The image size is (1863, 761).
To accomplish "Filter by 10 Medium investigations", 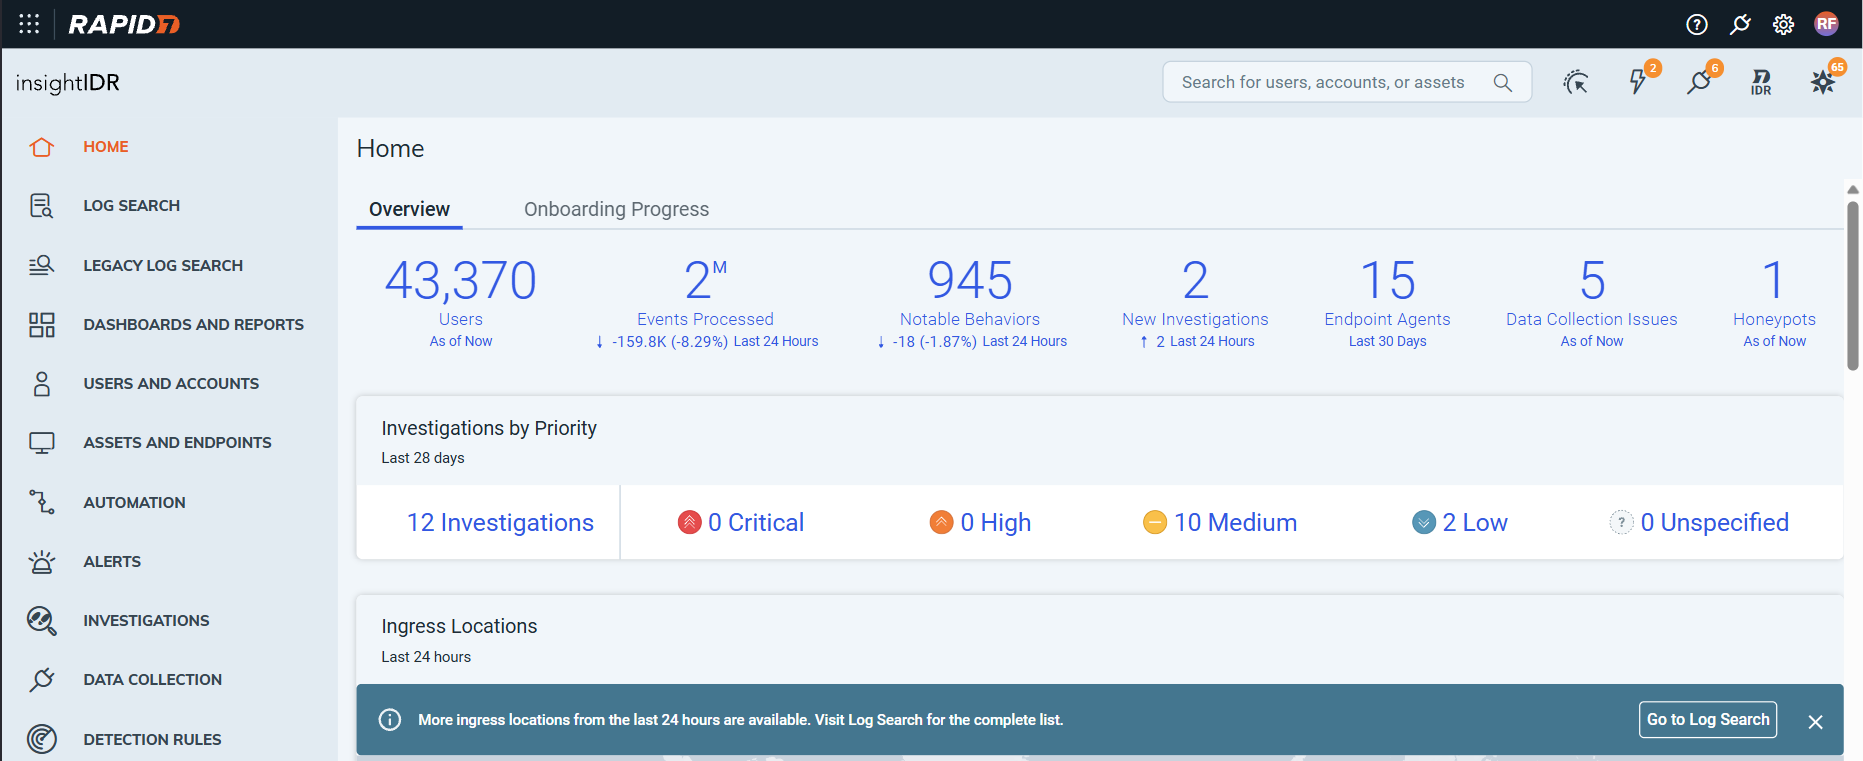I will pos(1220,523).
